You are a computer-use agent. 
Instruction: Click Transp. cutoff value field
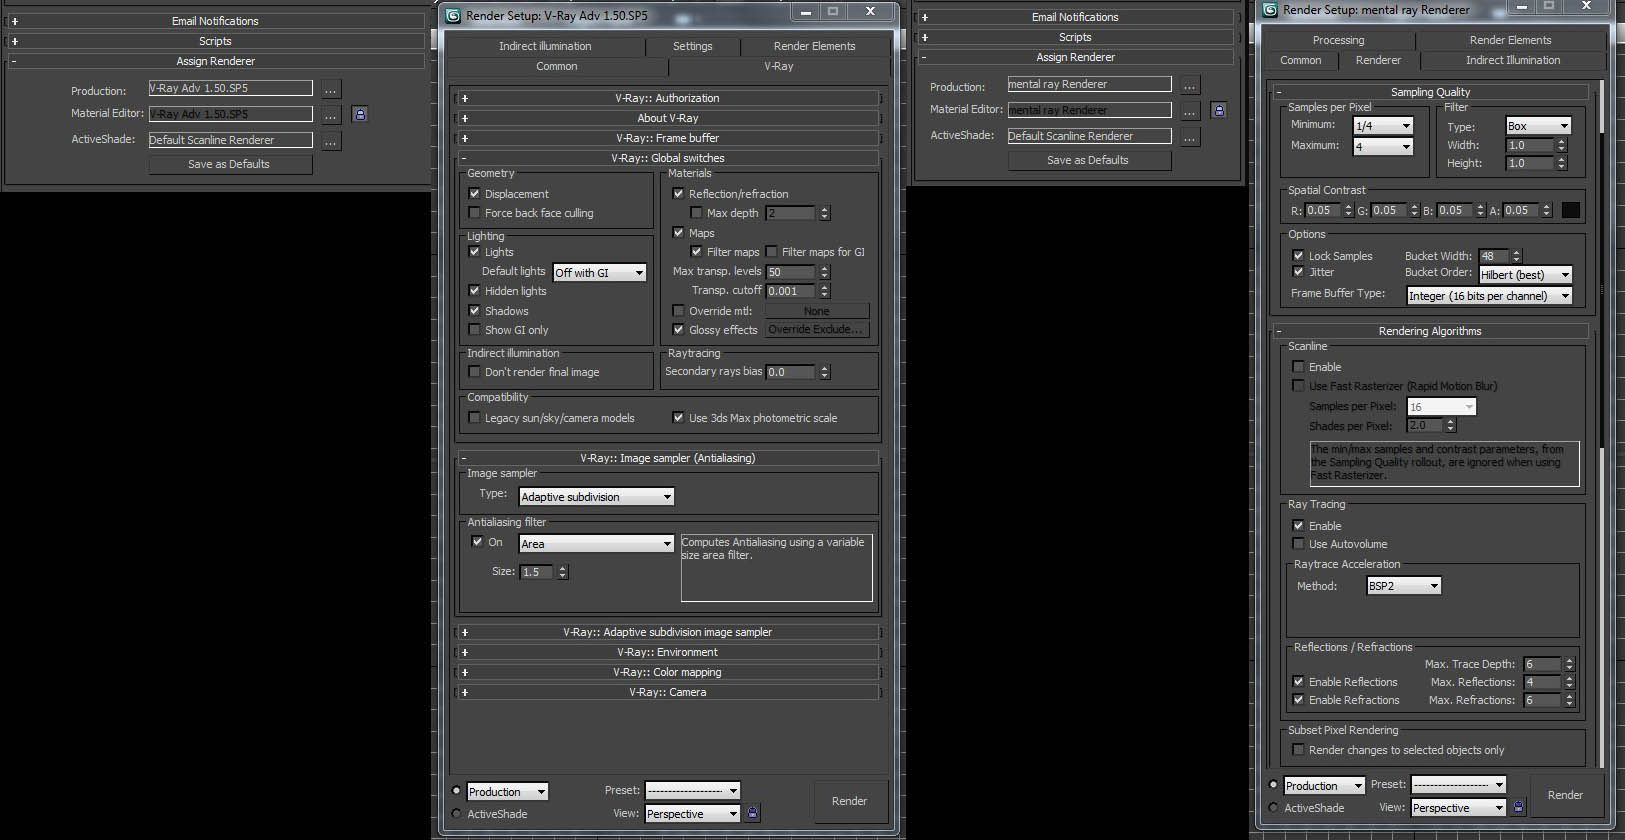pos(791,291)
